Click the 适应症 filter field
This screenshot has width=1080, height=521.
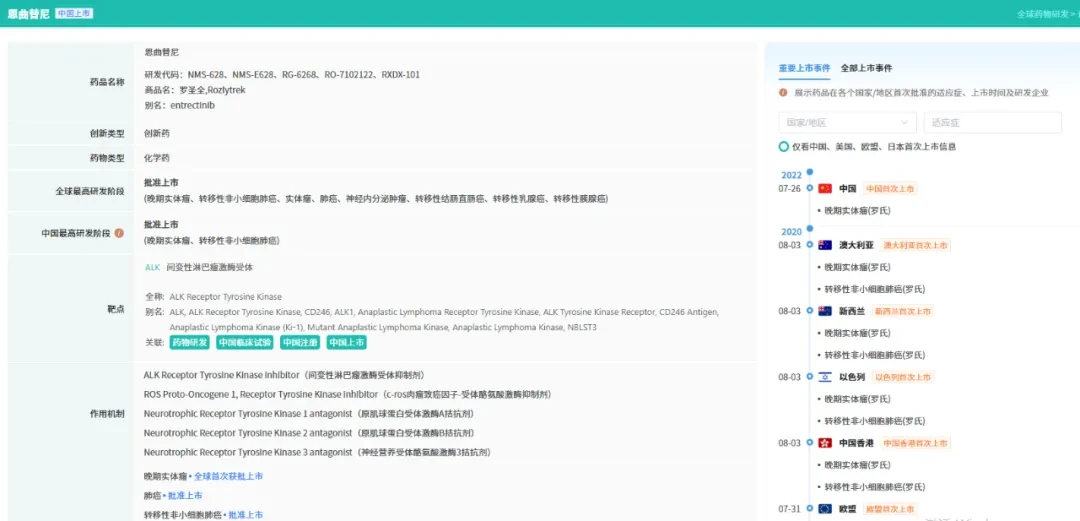(993, 123)
